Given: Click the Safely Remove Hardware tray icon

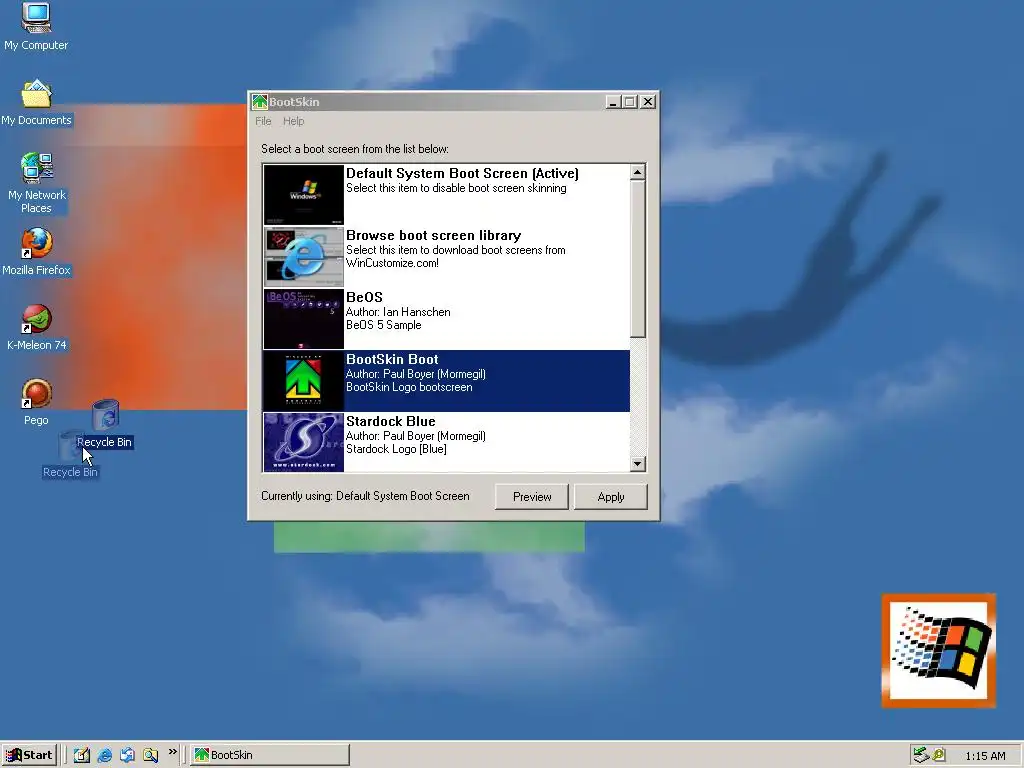Looking at the screenshot, I should coord(921,755).
